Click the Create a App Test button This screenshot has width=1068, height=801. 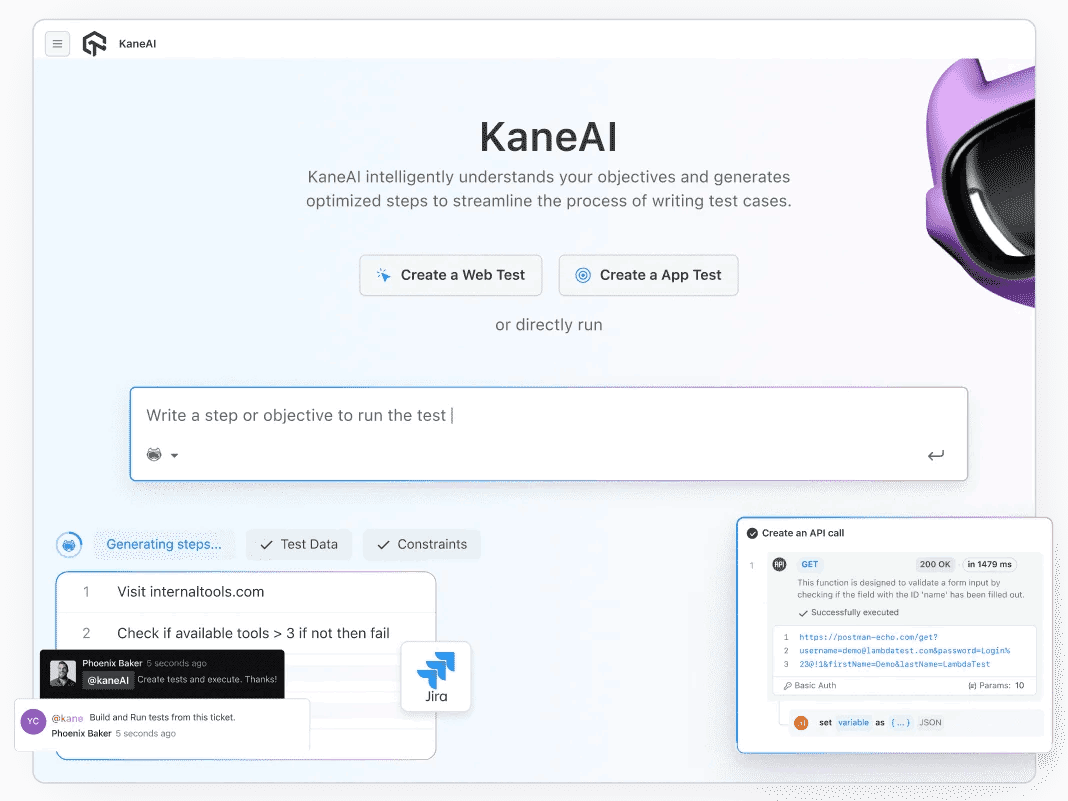point(648,275)
